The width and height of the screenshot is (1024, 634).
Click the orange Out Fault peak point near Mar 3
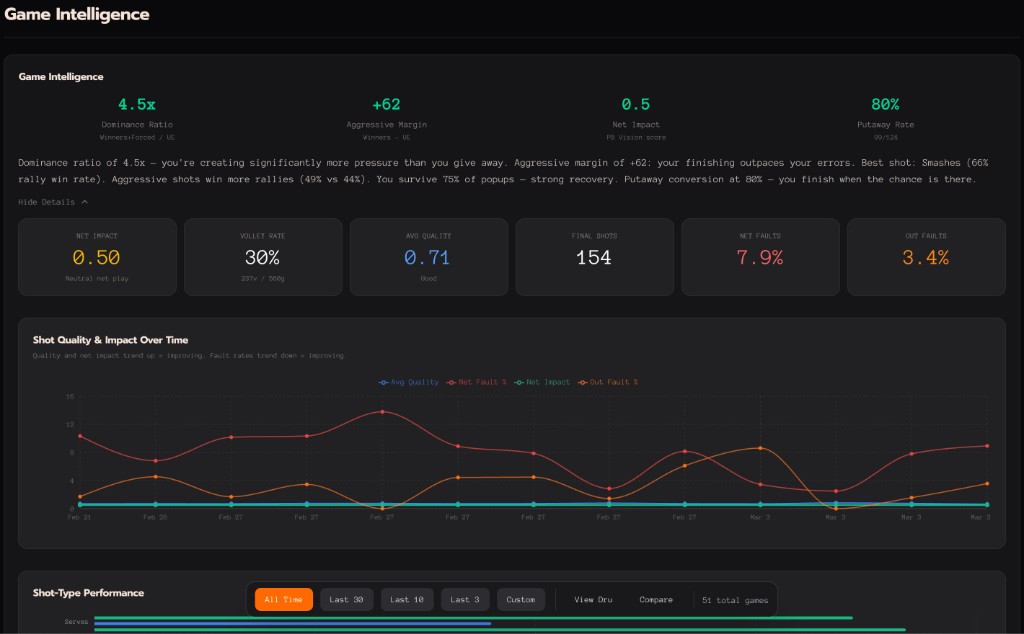pos(760,448)
